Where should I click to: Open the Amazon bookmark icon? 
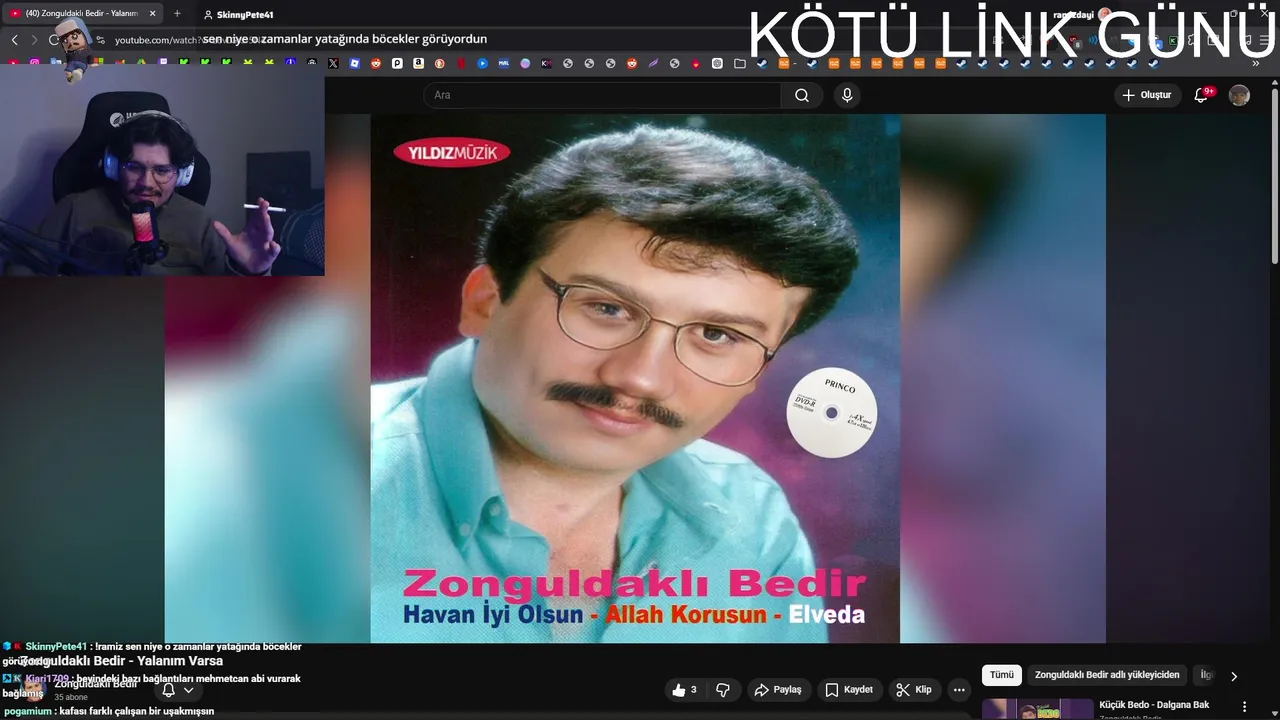419,63
